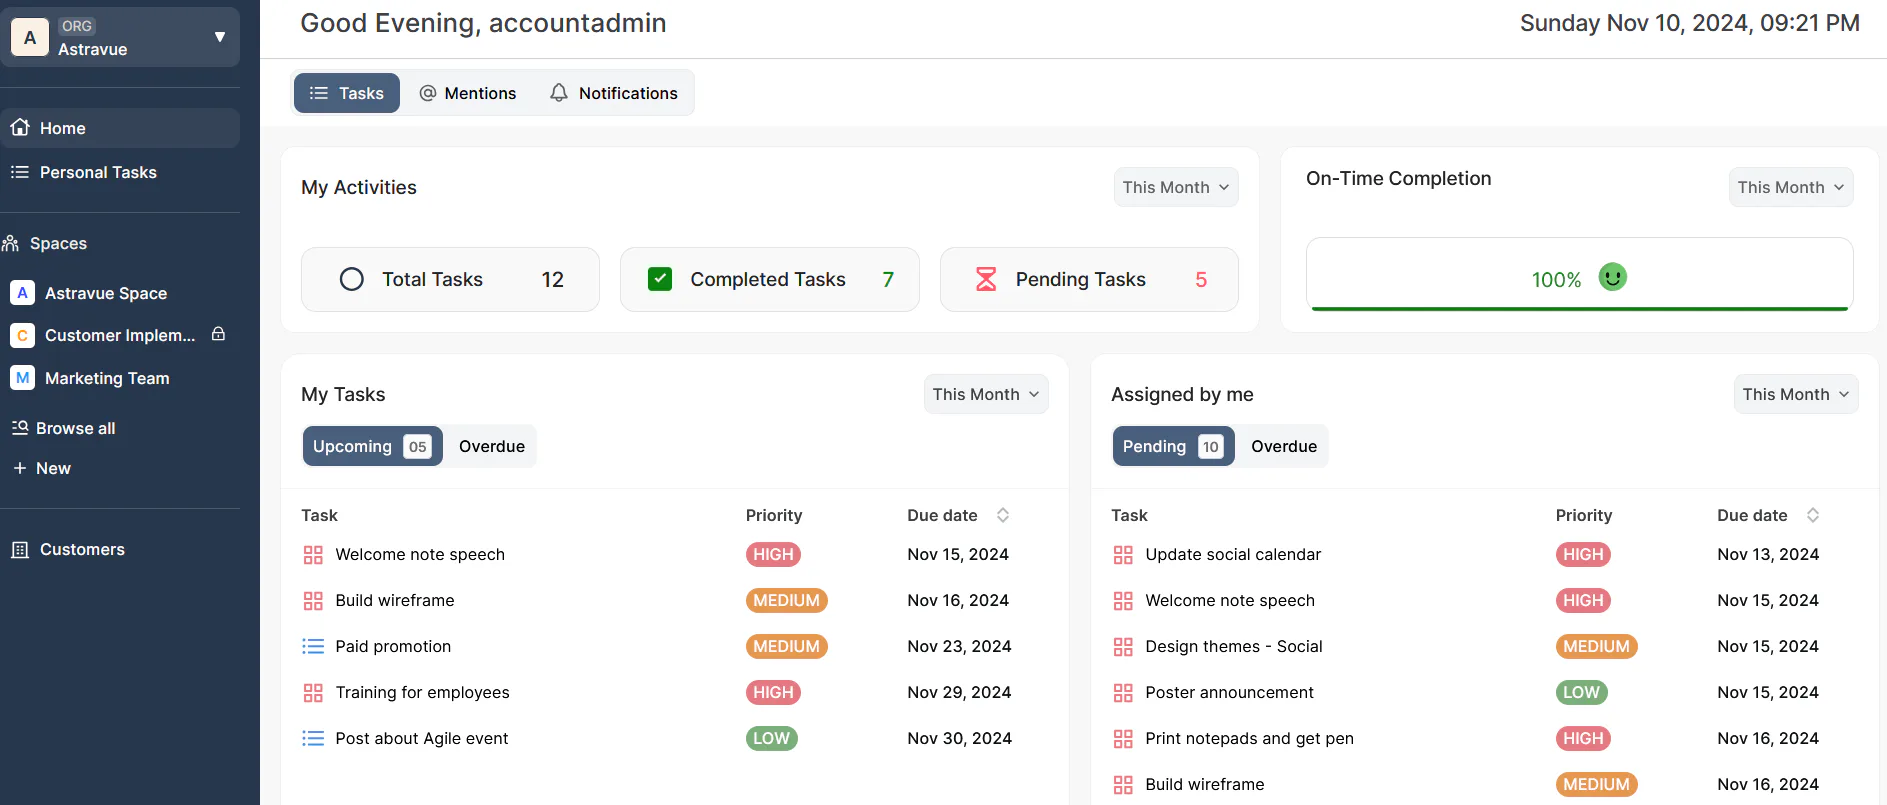
Task: Click the Home house icon in sidebar
Action: pyautogui.click(x=20, y=128)
